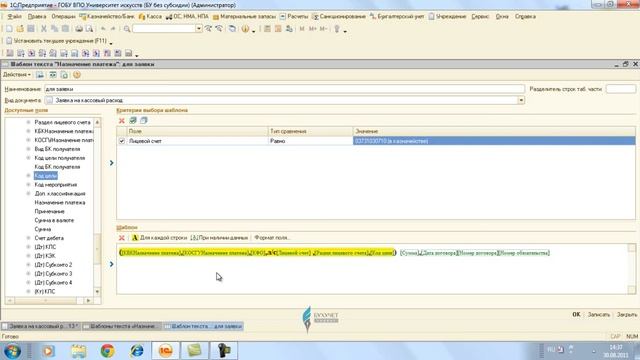Click the fields tree horizontal scroll-right arrow
This screenshot has height=360, width=640.
[x=88, y=300]
